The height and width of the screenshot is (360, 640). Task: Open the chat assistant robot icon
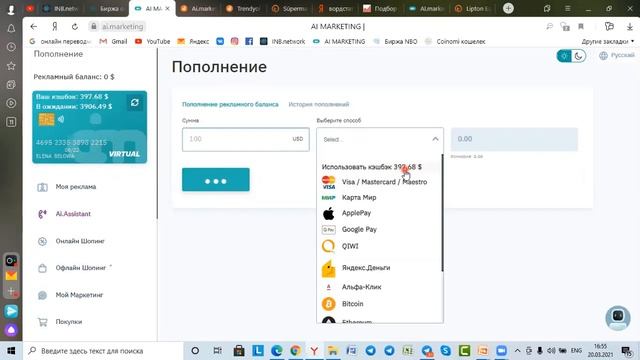pos(618,318)
